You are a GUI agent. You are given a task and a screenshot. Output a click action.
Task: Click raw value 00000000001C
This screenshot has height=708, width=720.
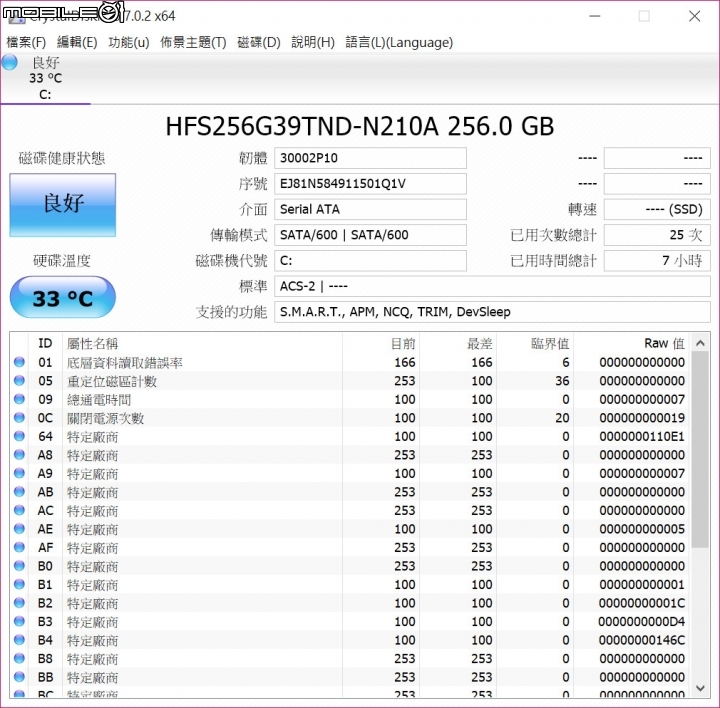pyautogui.click(x=642, y=603)
